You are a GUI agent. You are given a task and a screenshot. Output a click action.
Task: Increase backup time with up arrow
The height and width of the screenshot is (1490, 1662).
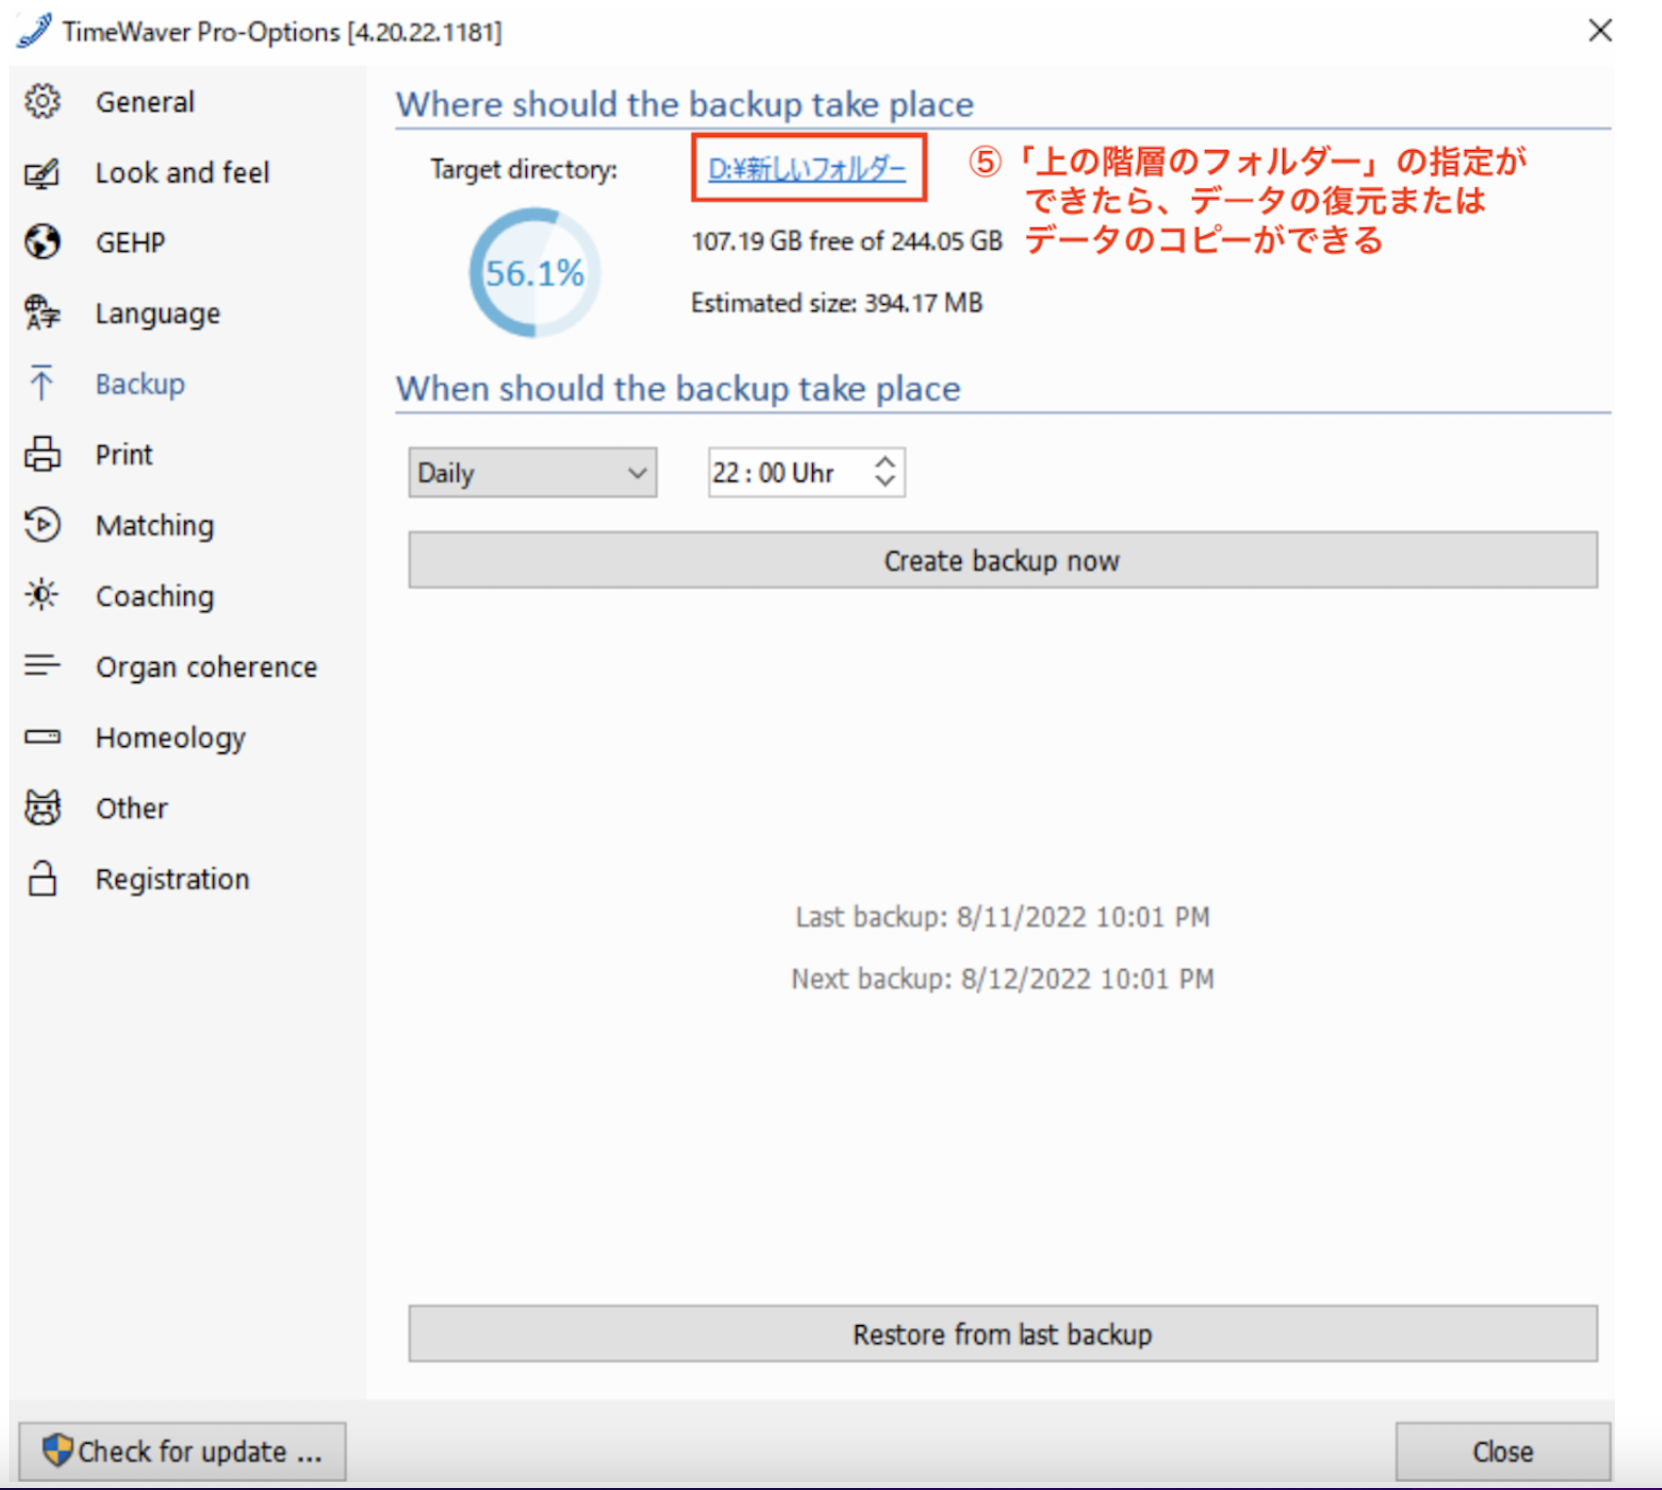point(885,462)
